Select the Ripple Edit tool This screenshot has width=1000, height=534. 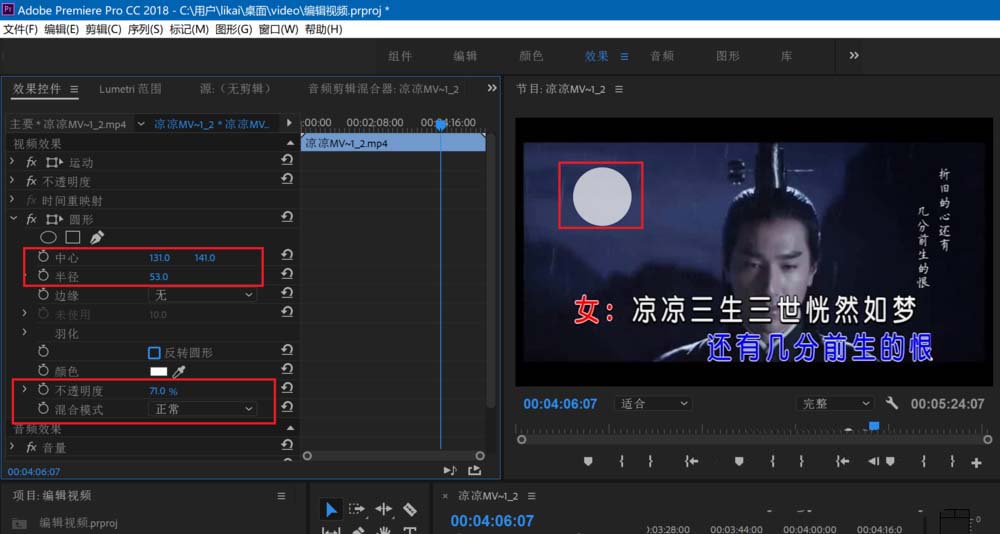click(384, 509)
